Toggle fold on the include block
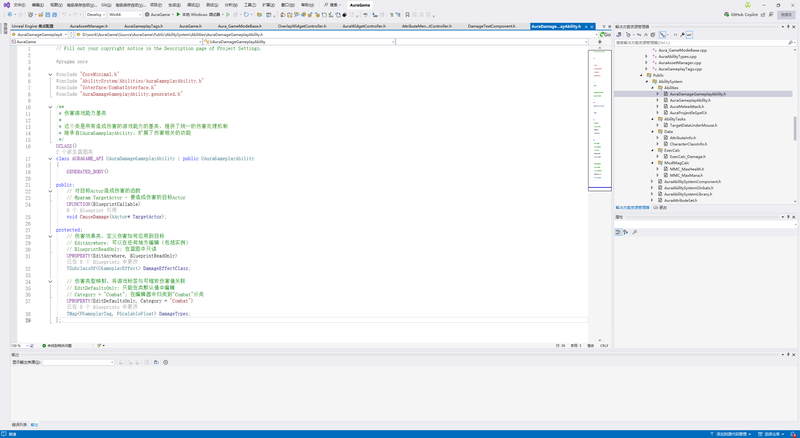800x438 pixels. (x=51, y=75)
